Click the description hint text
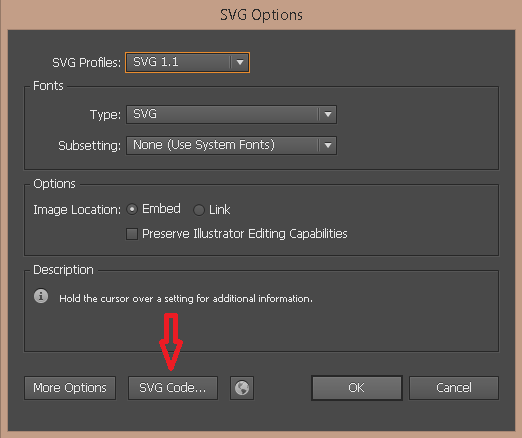 coord(186,298)
